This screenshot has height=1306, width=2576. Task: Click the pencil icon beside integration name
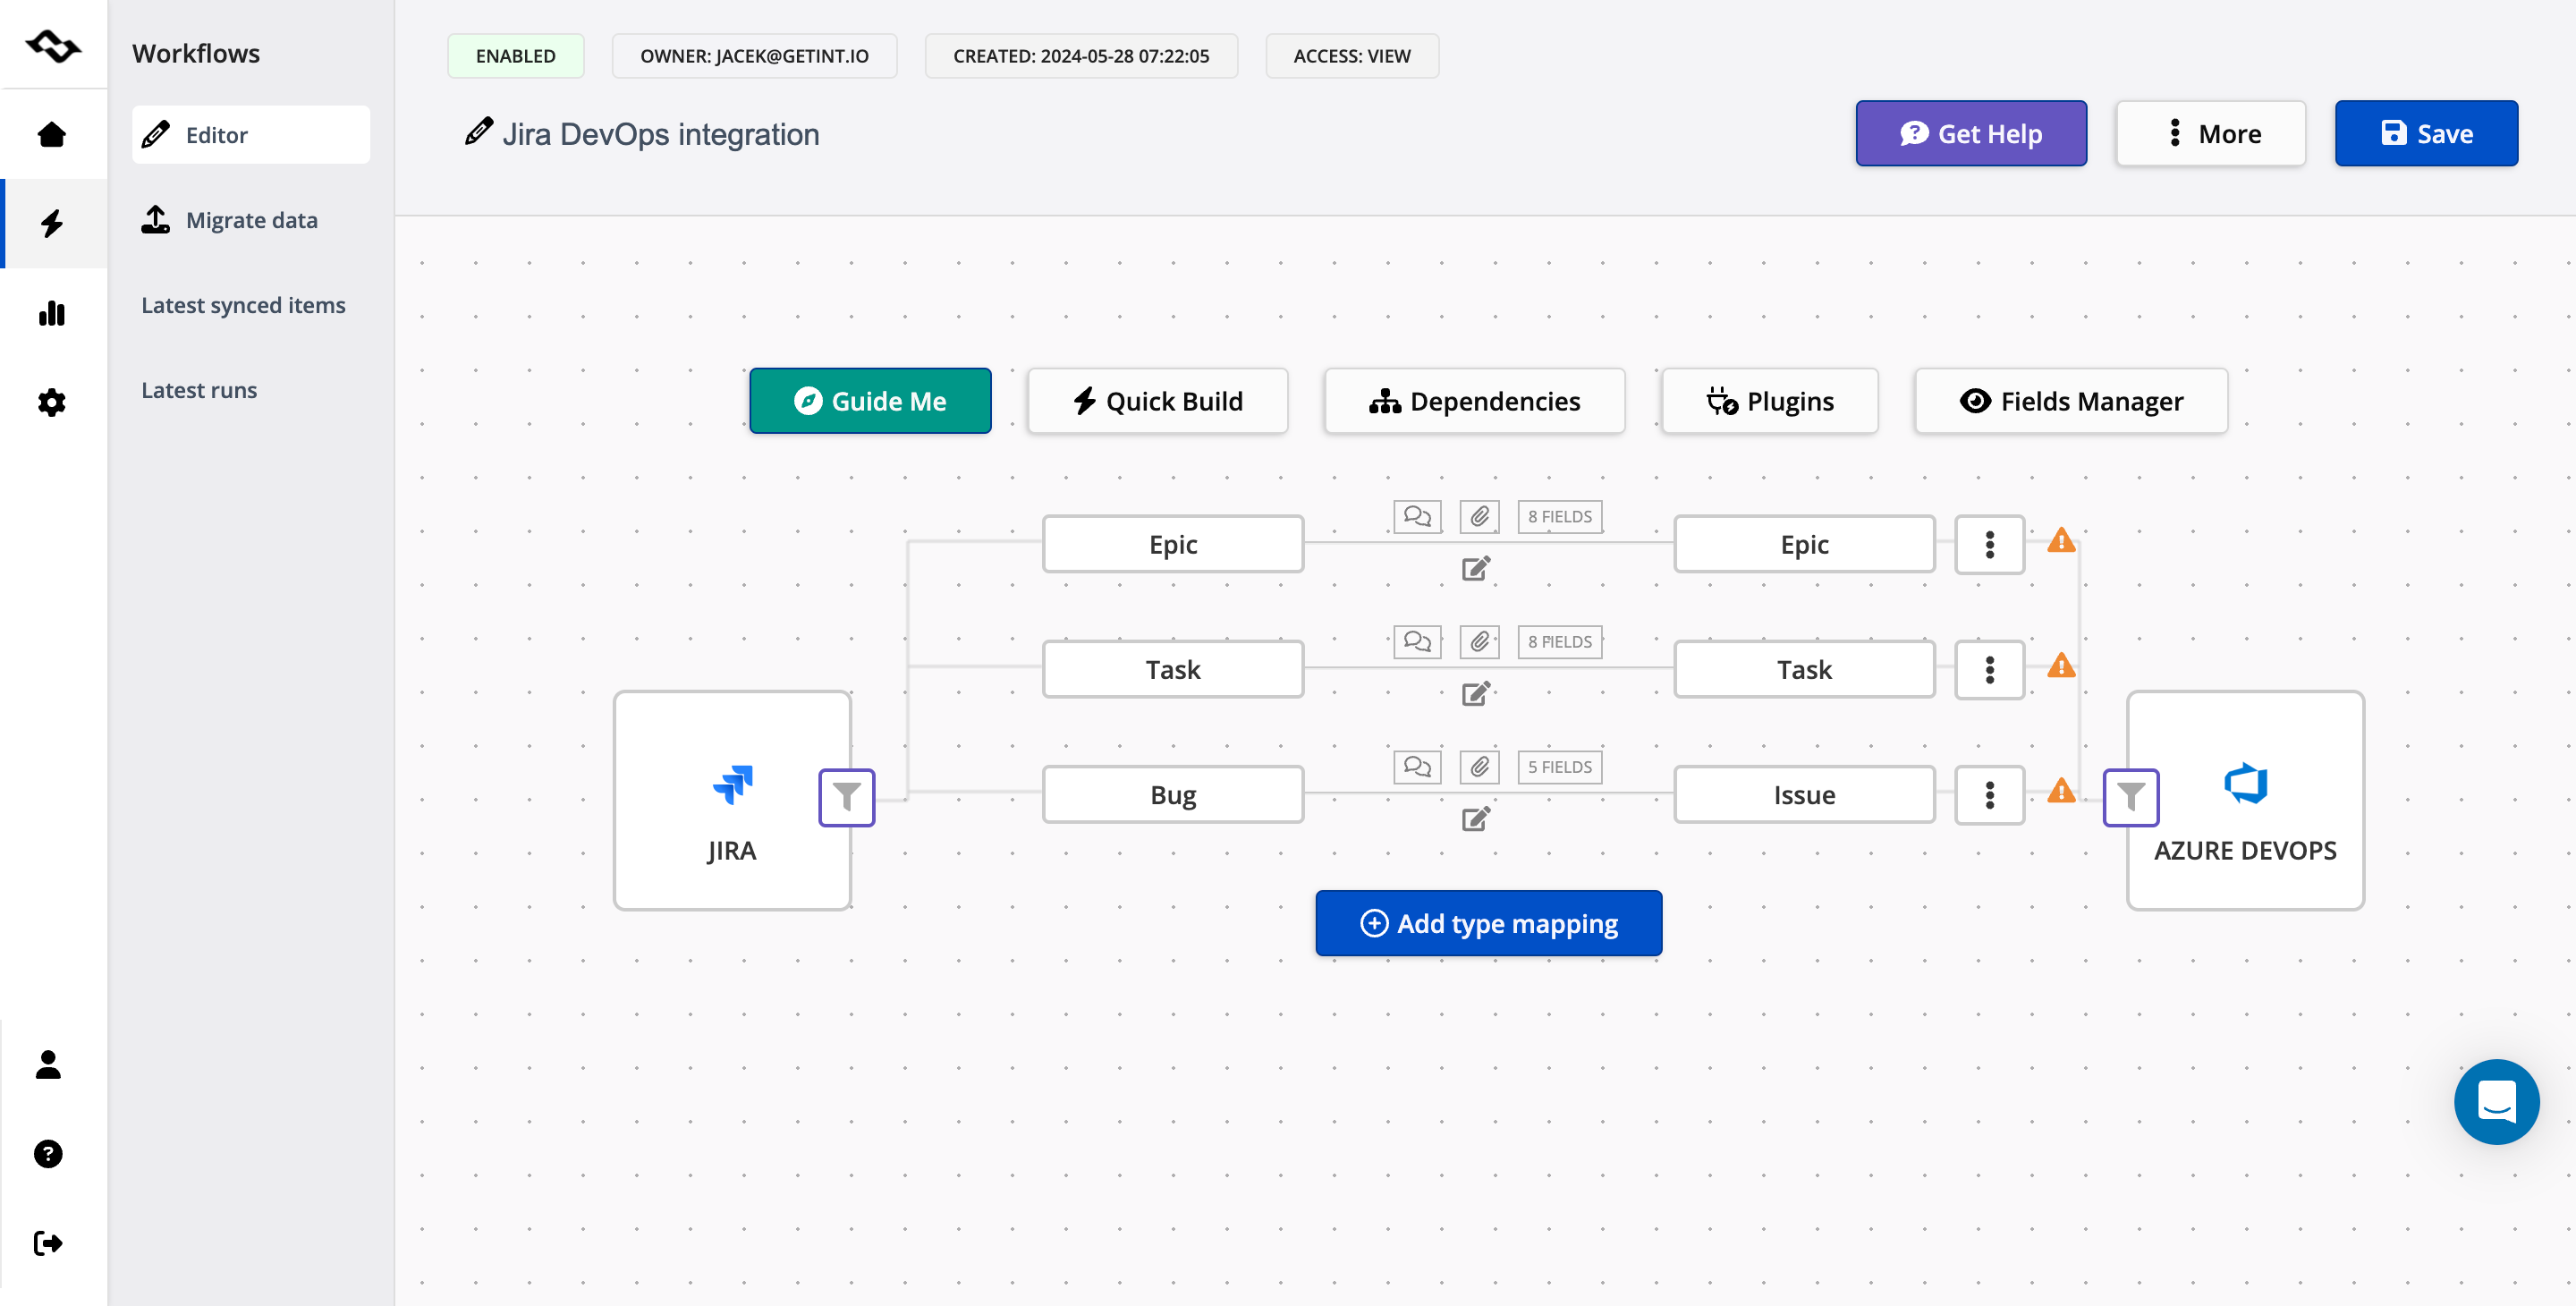point(479,132)
